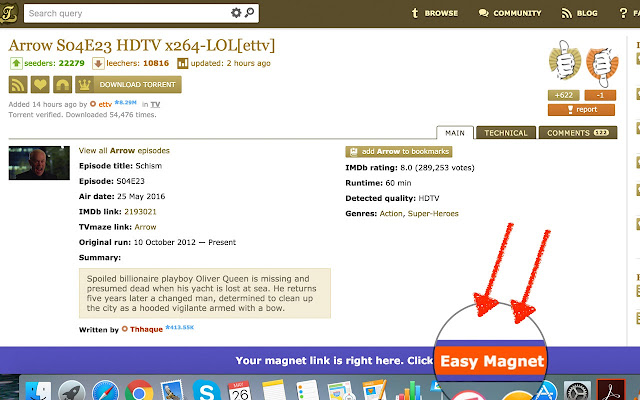The height and width of the screenshot is (400, 640).
Task: Add Arrow to bookmarks
Action: pyautogui.click(x=399, y=152)
